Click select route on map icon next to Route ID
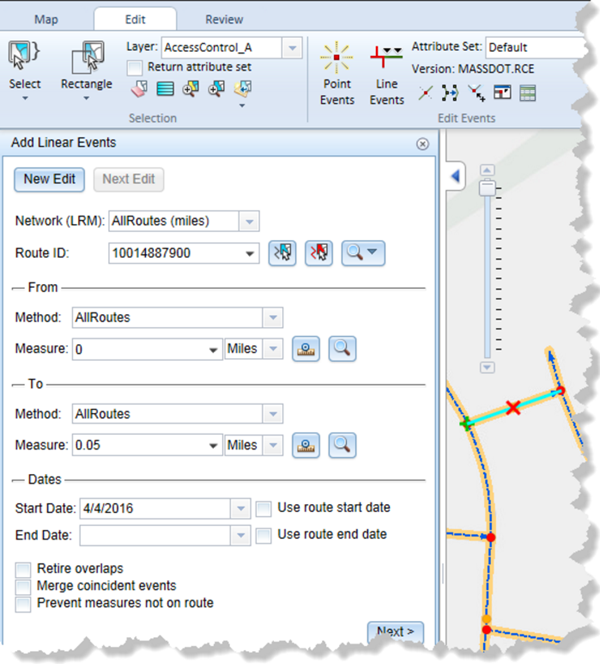This screenshot has width=600, height=664. coord(282,254)
